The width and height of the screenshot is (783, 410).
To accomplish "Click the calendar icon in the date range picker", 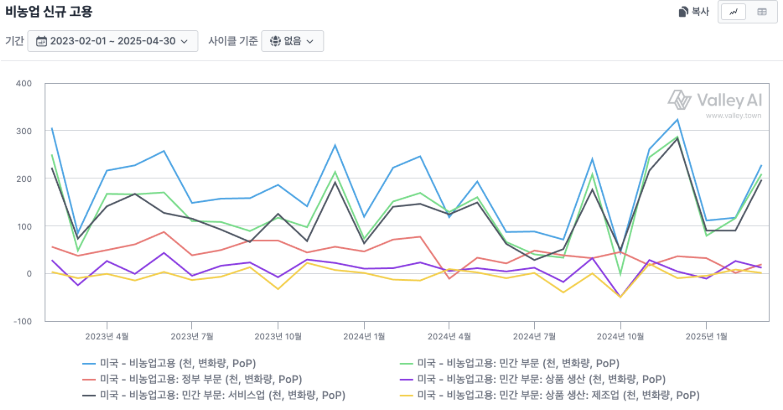I will point(42,41).
